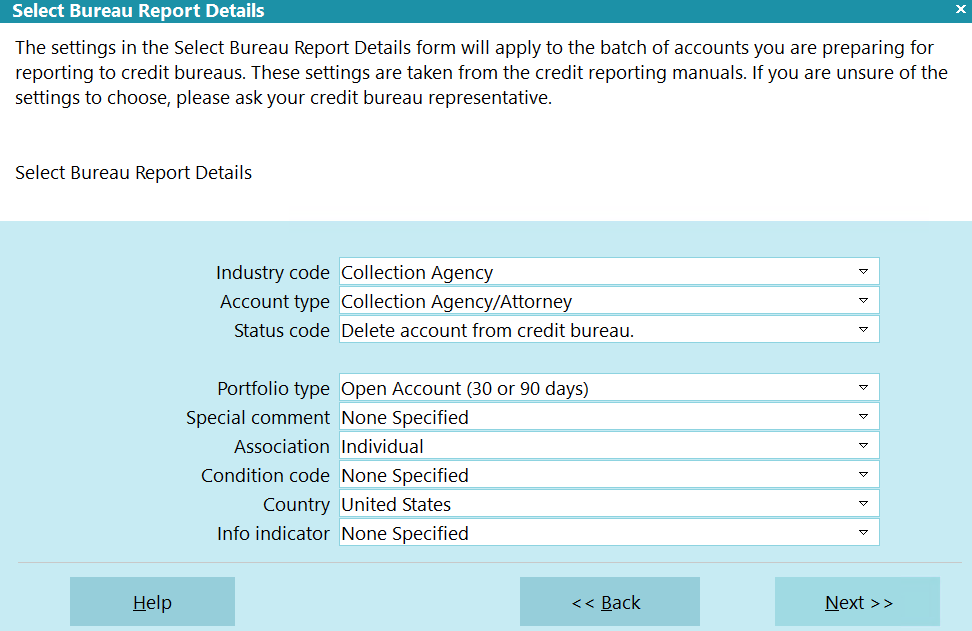Click the Delete account from credit bureau field
The image size is (972, 631).
click(x=609, y=330)
